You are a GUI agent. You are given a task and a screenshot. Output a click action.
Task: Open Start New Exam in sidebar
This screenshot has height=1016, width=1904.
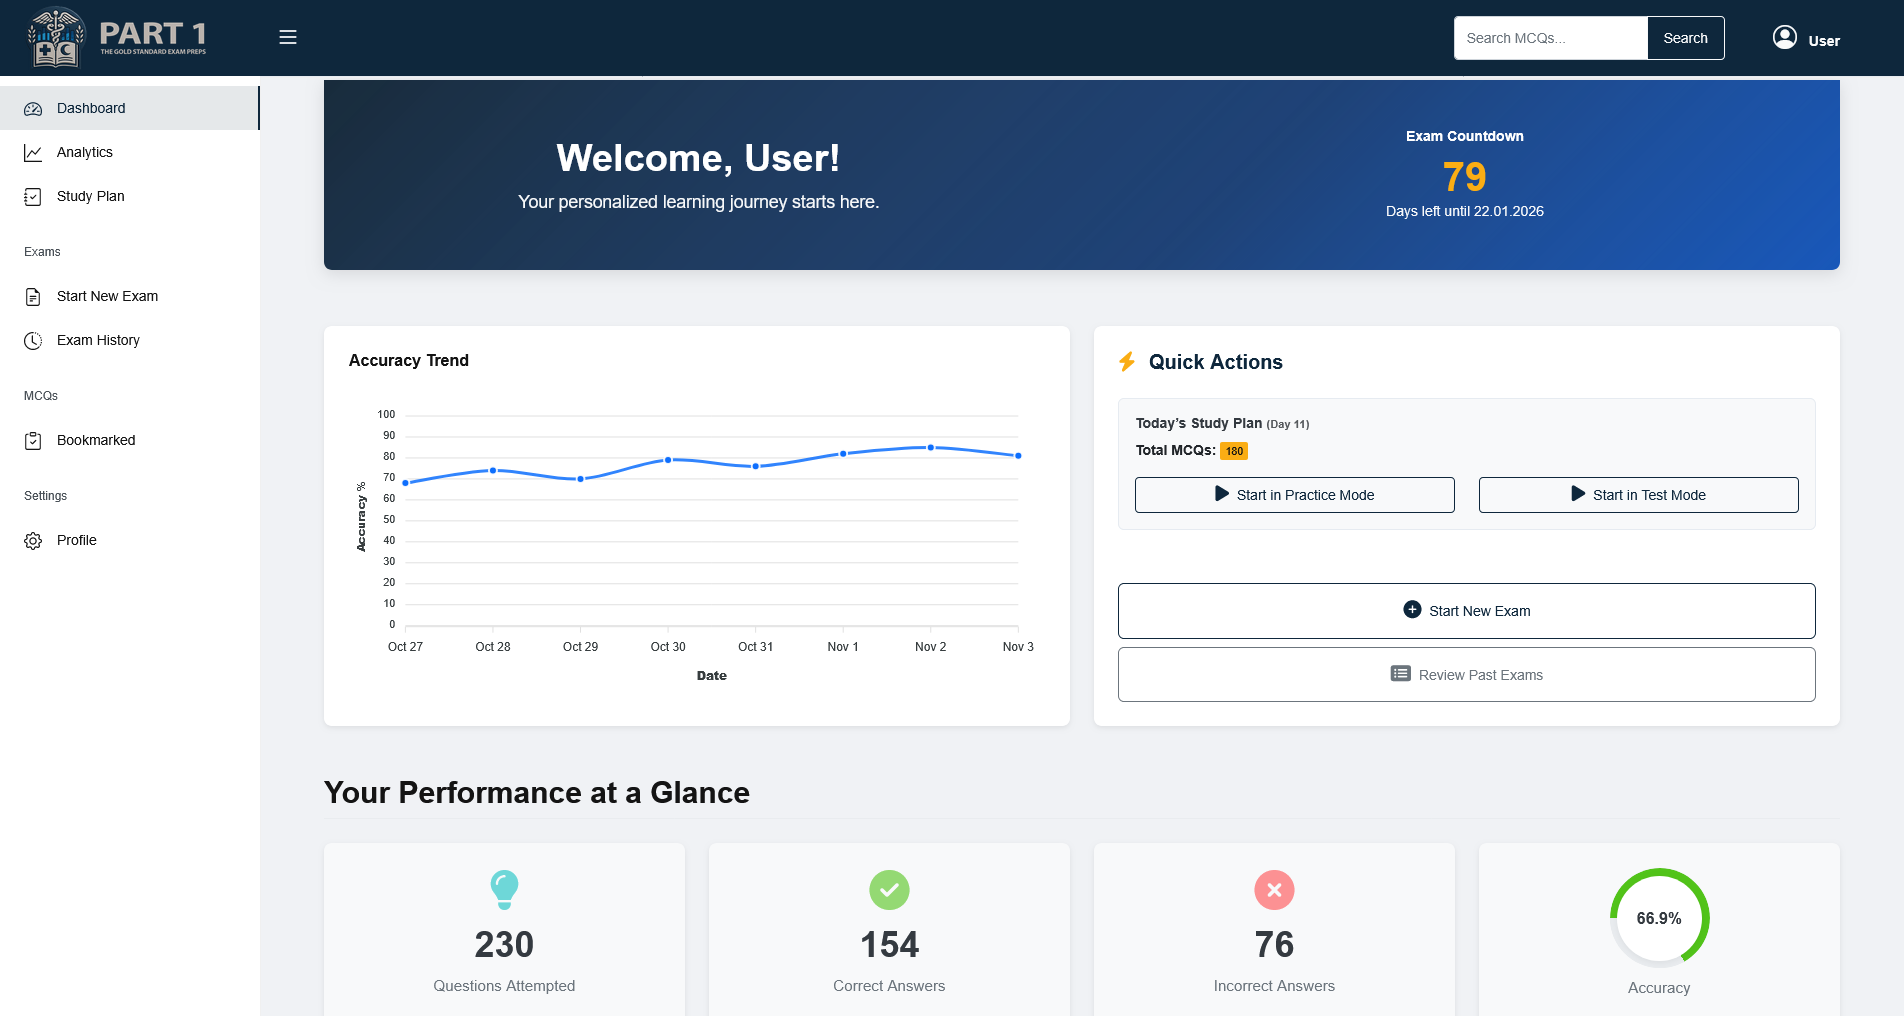pyautogui.click(x=107, y=297)
